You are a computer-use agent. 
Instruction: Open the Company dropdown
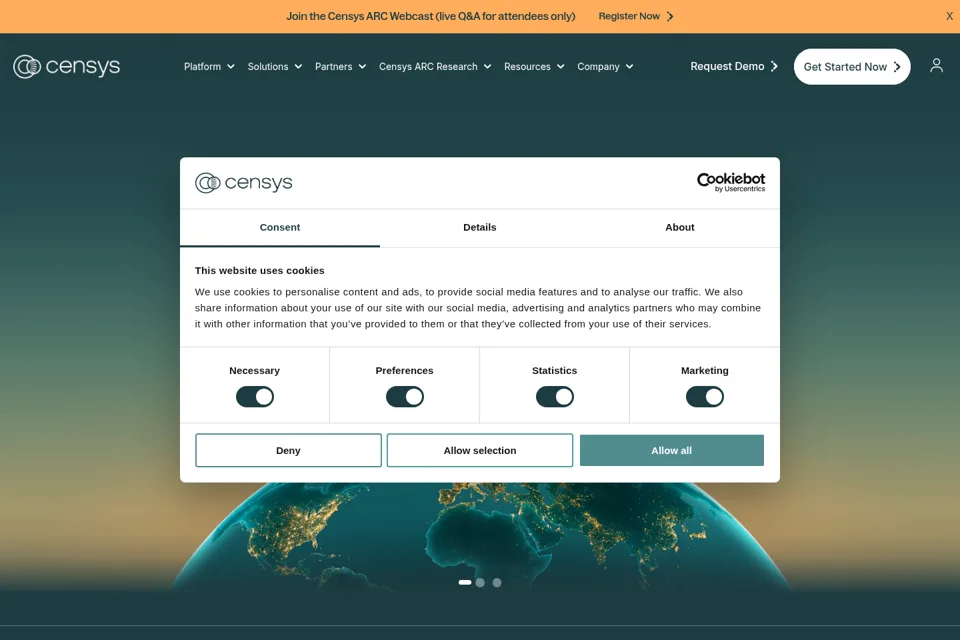(x=605, y=66)
